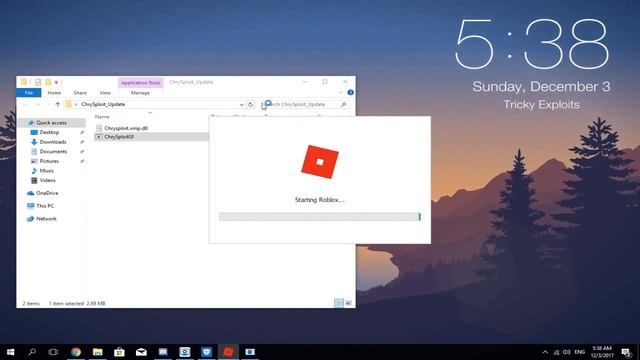Open Microsoft Store on the taskbar
Screen dimensions: 640x360
pyautogui.click(x=119, y=352)
